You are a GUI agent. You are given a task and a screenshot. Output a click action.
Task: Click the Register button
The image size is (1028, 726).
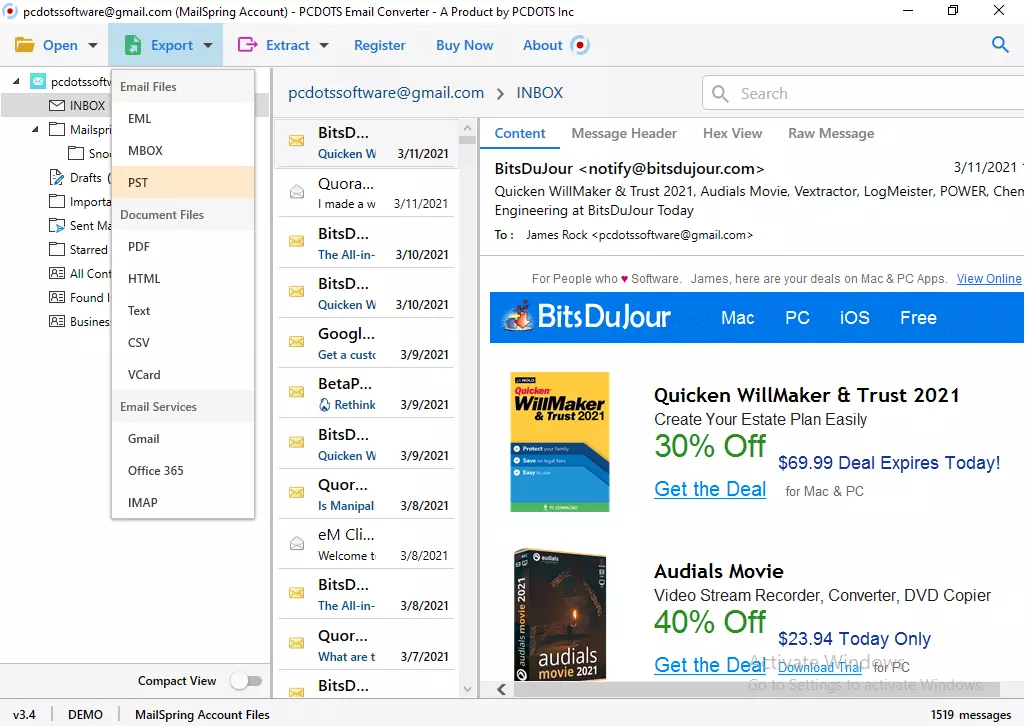pos(380,45)
